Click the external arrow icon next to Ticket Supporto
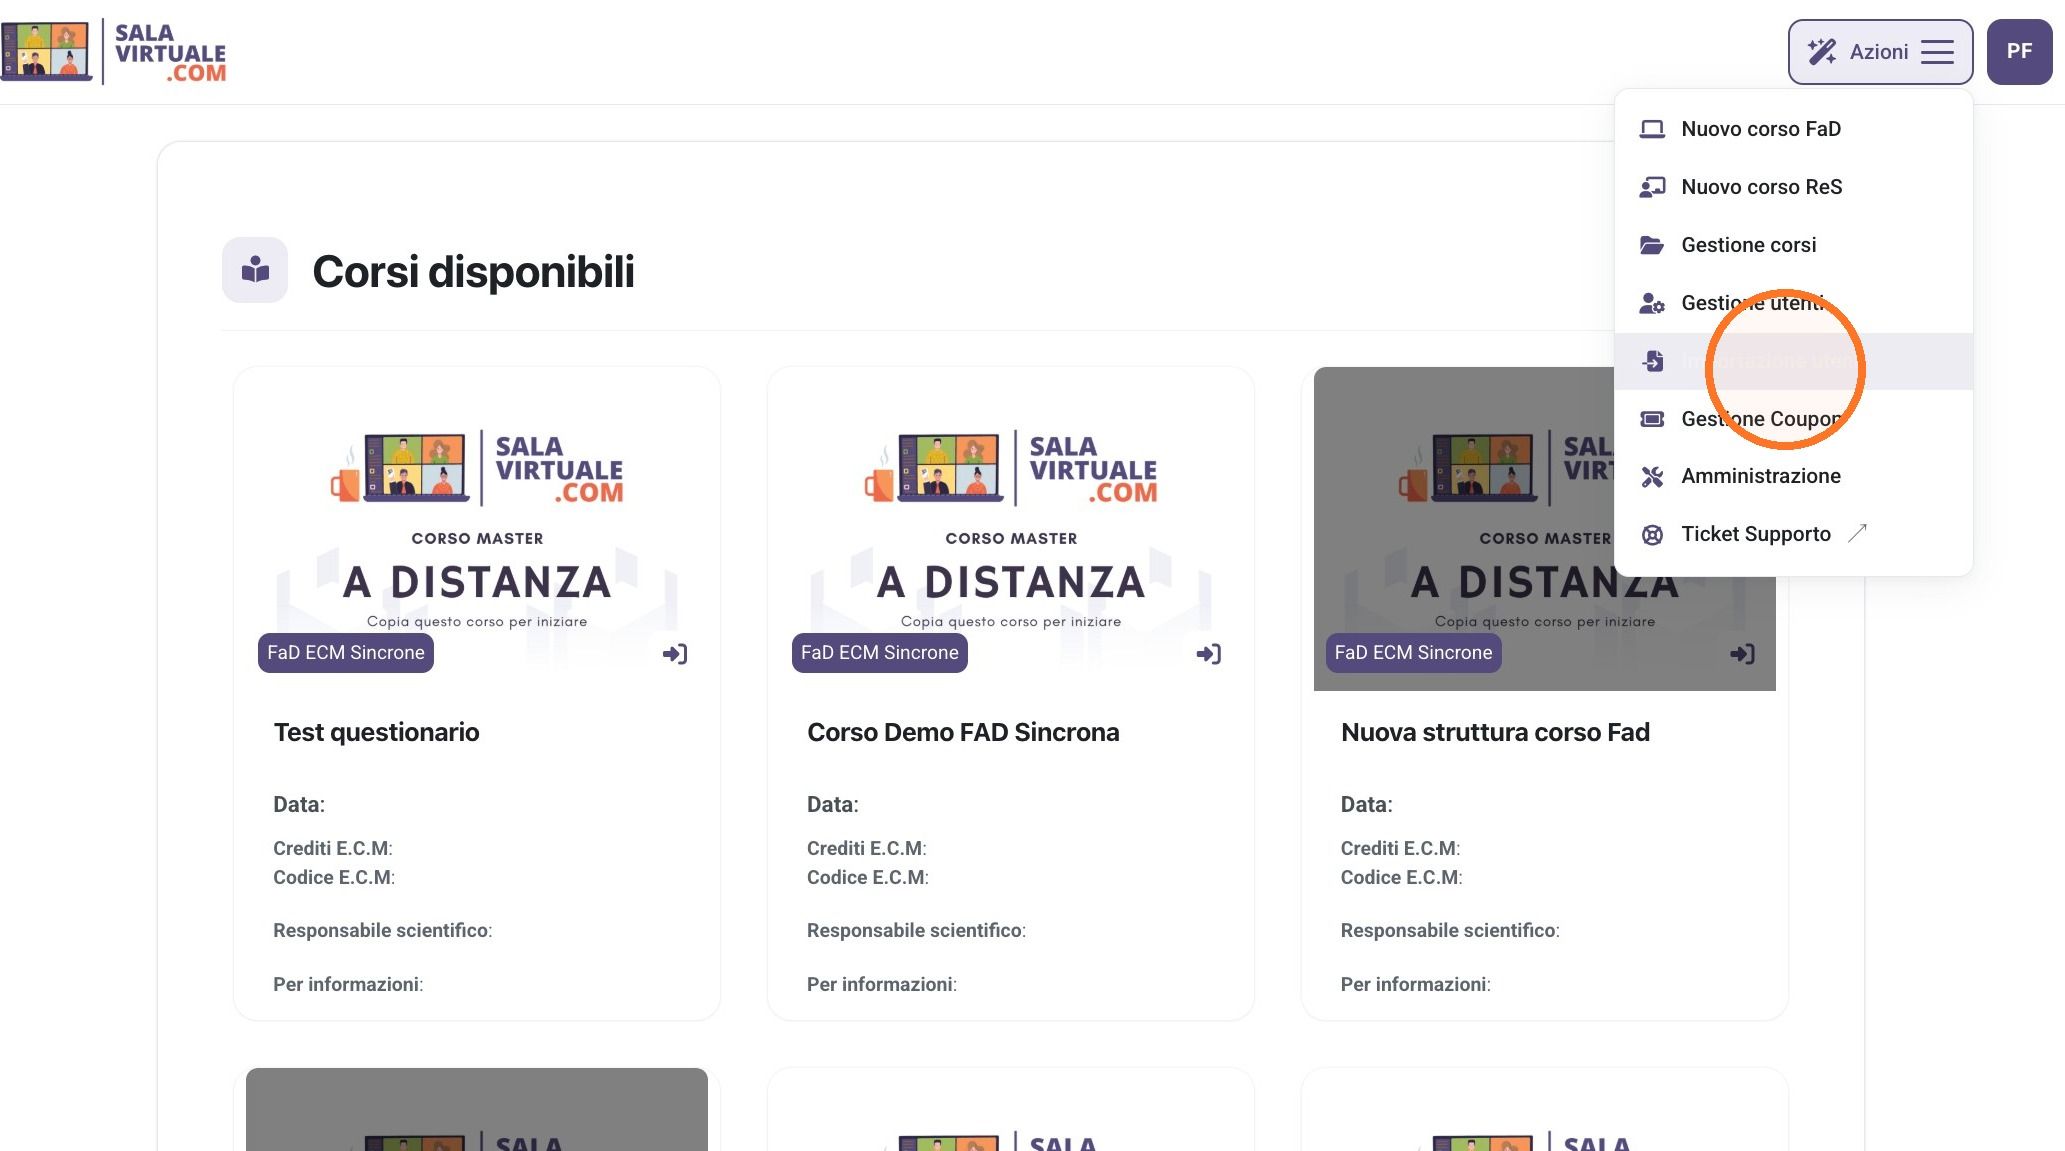Image resolution: width=2065 pixels, height=1151 pixels. tap(1857, 533)
